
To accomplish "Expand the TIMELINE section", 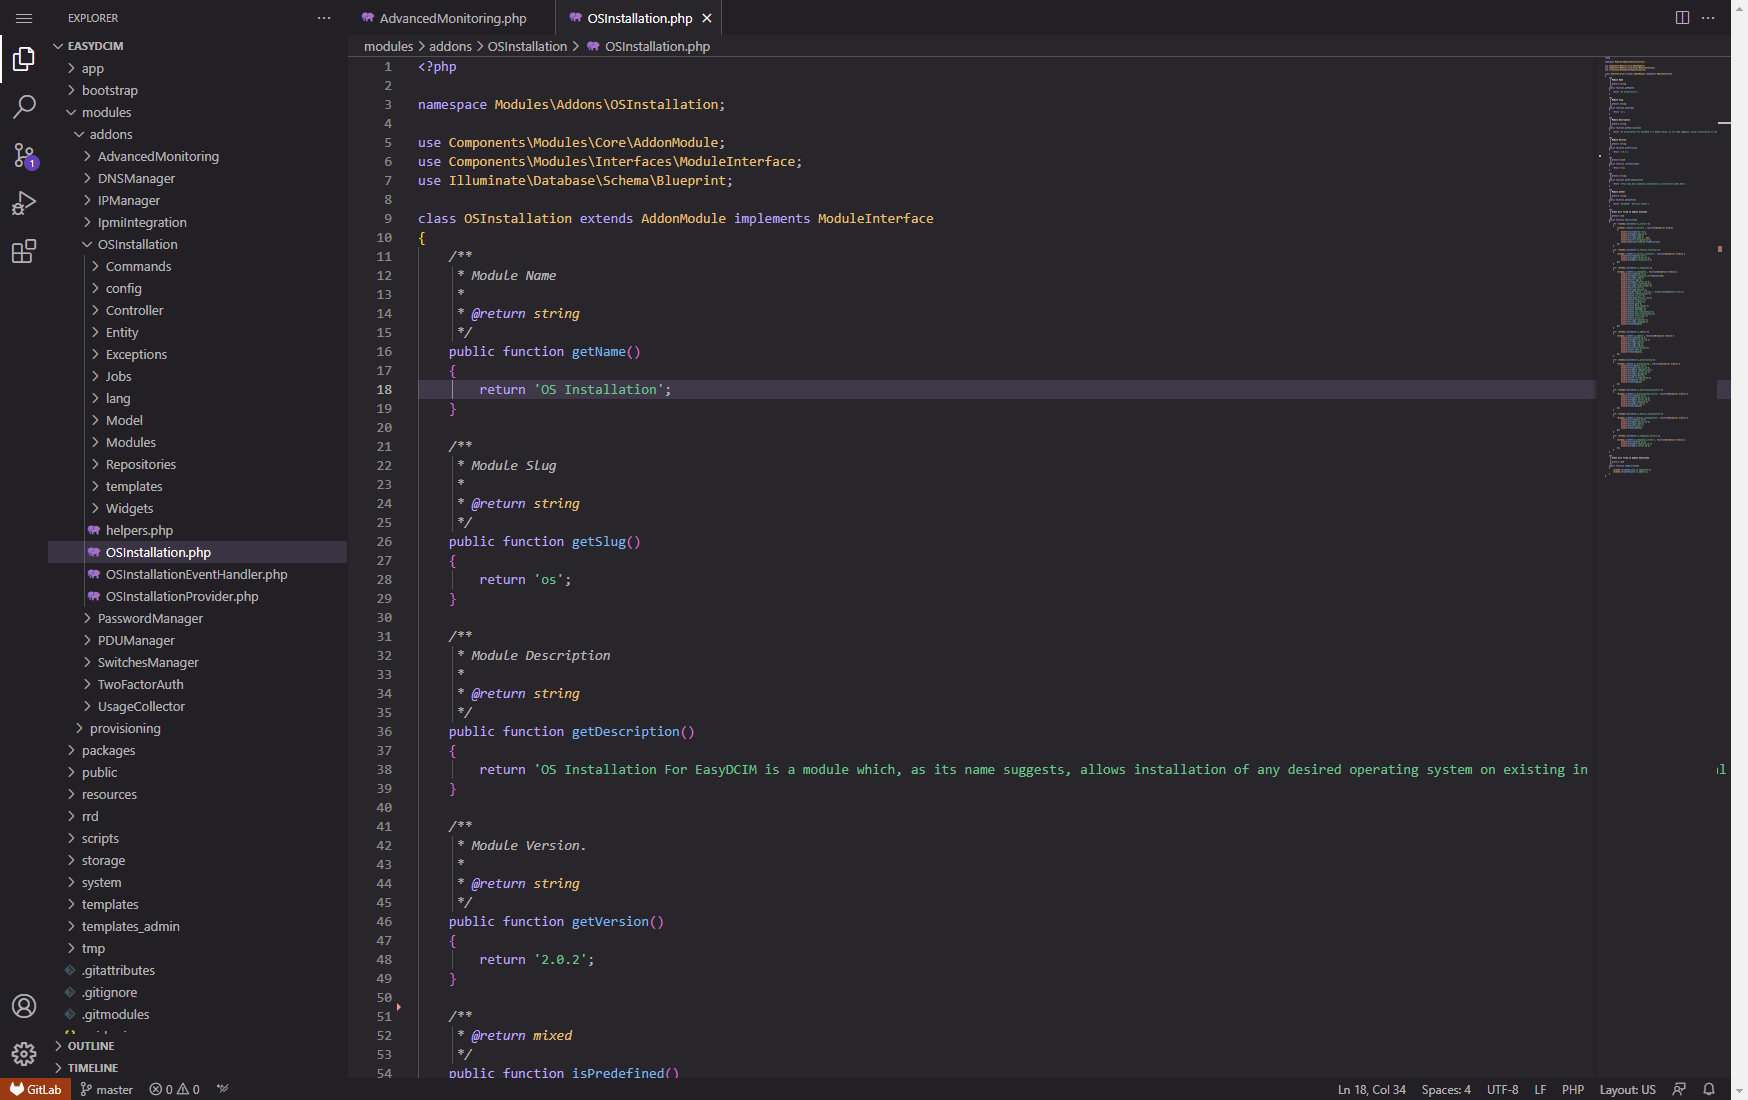I will pyautogui.click(x=92, y=1068).
